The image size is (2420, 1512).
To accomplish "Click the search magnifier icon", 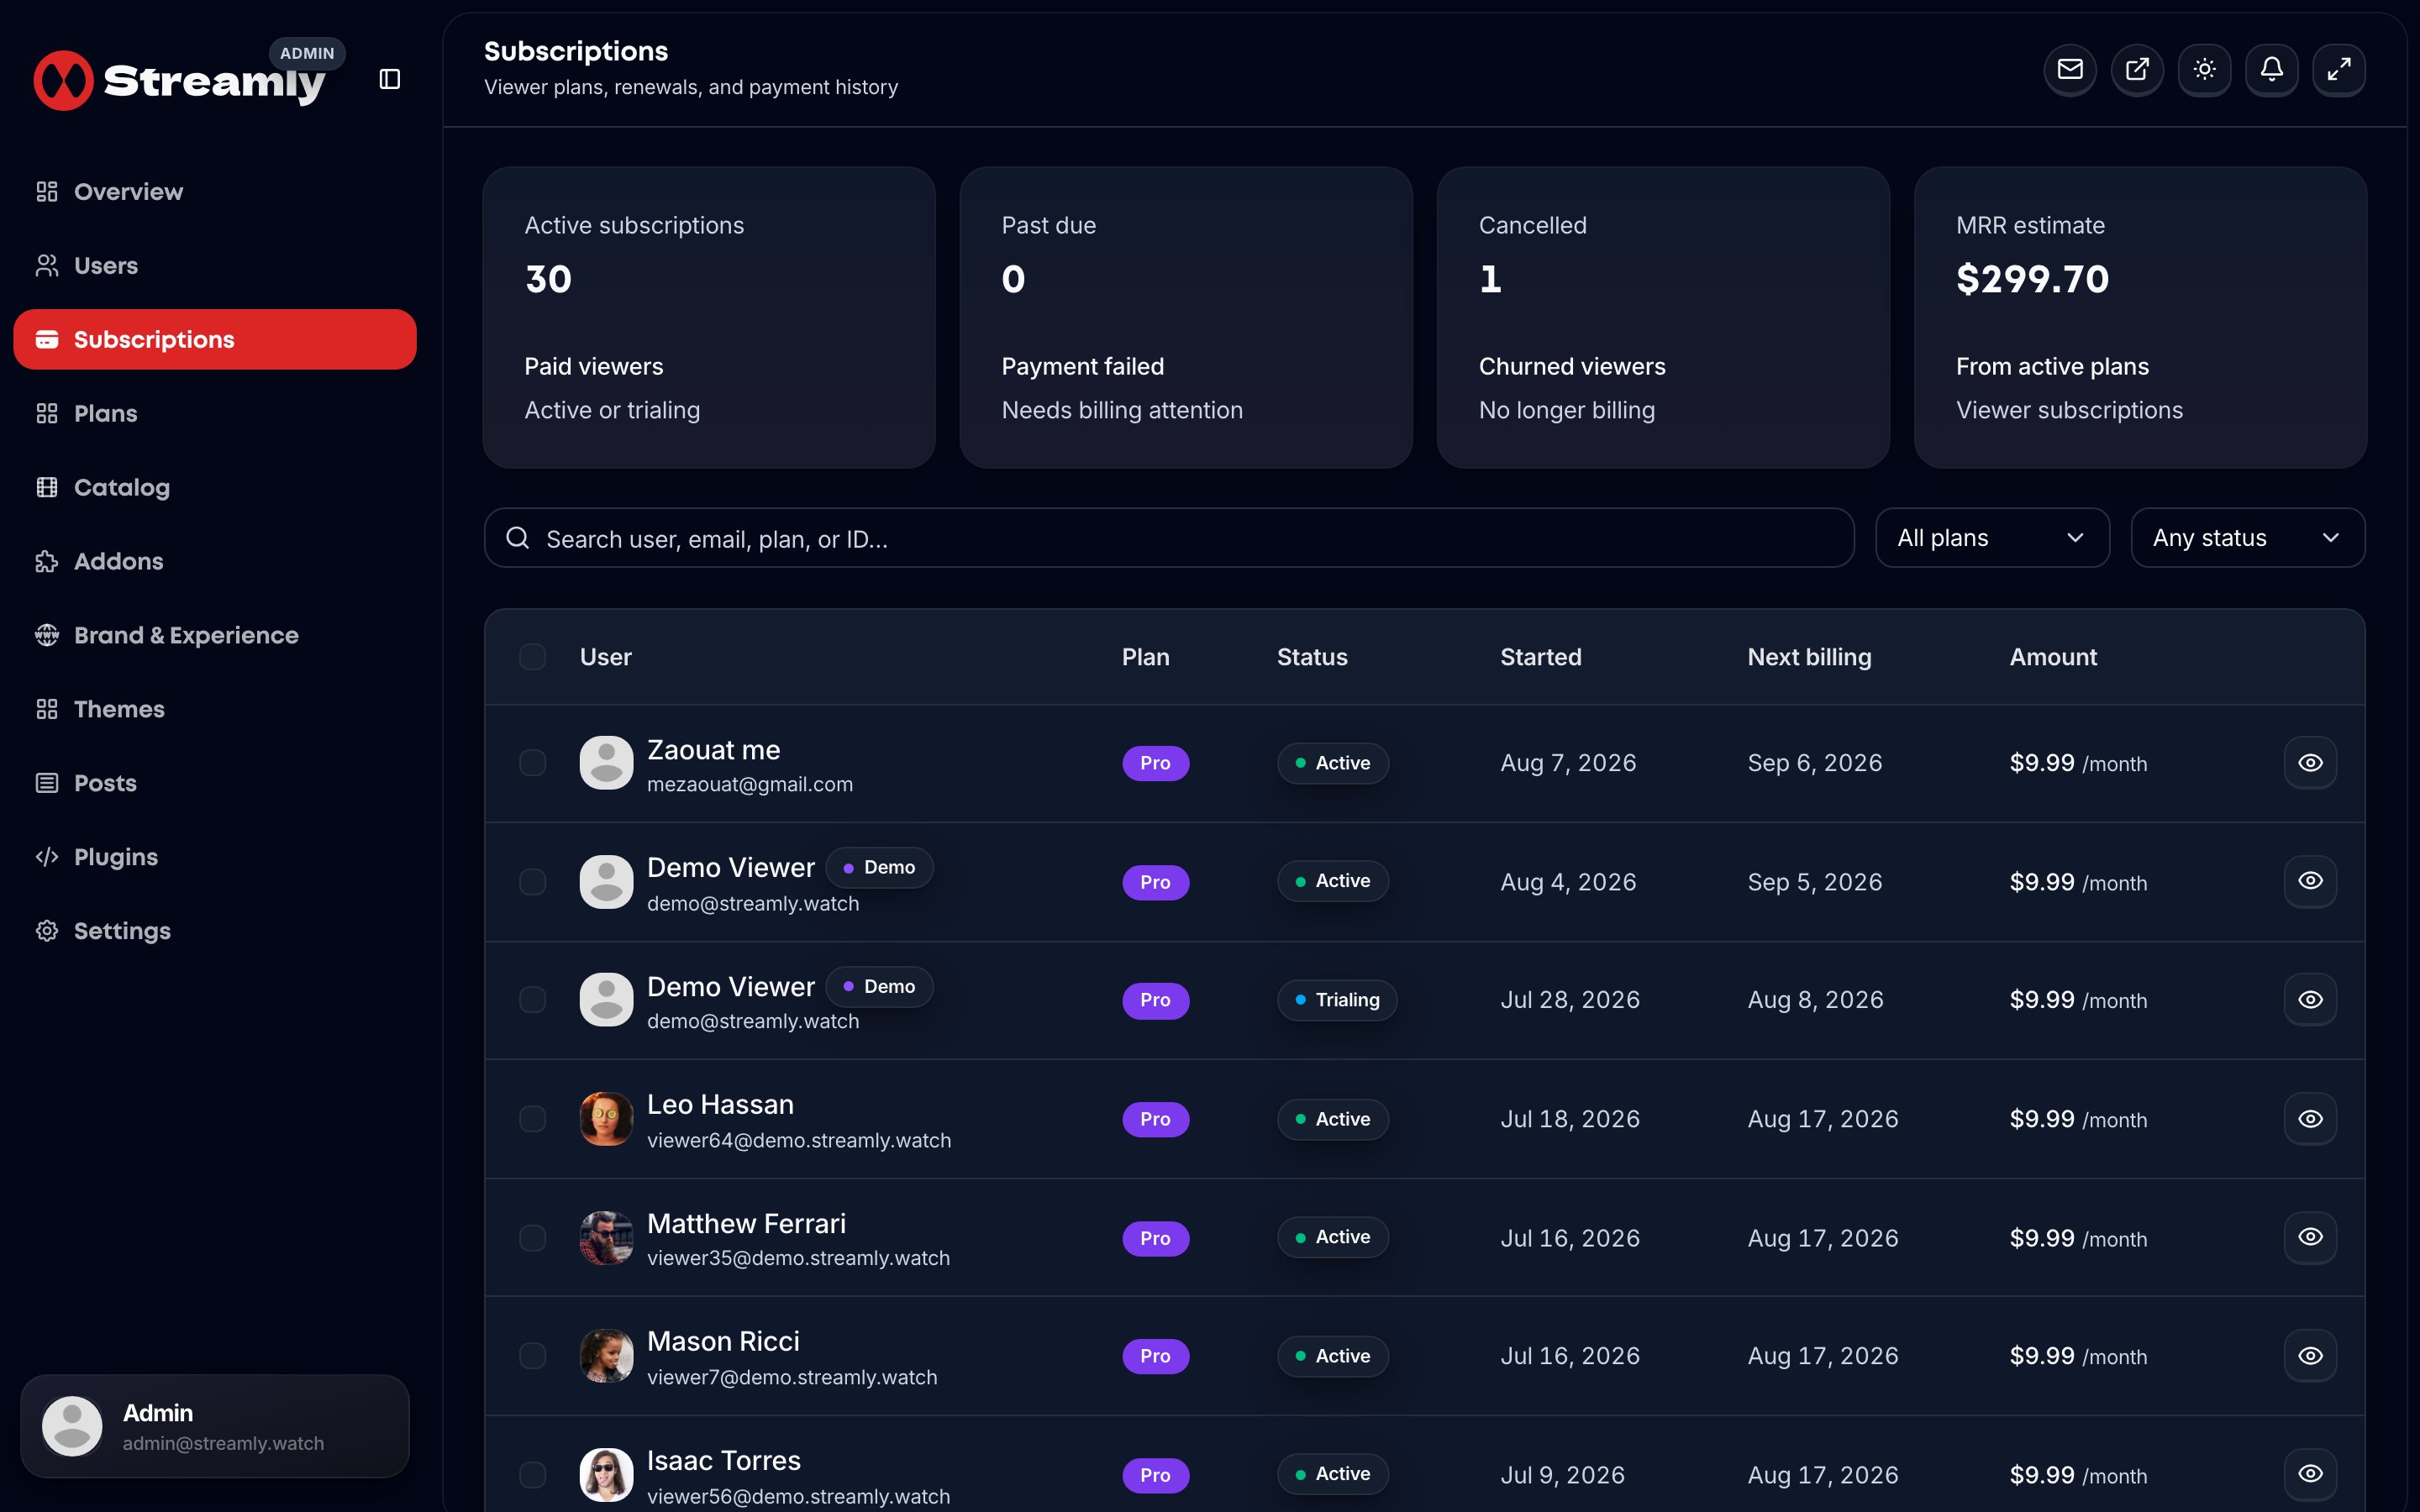I will (517, 538).
